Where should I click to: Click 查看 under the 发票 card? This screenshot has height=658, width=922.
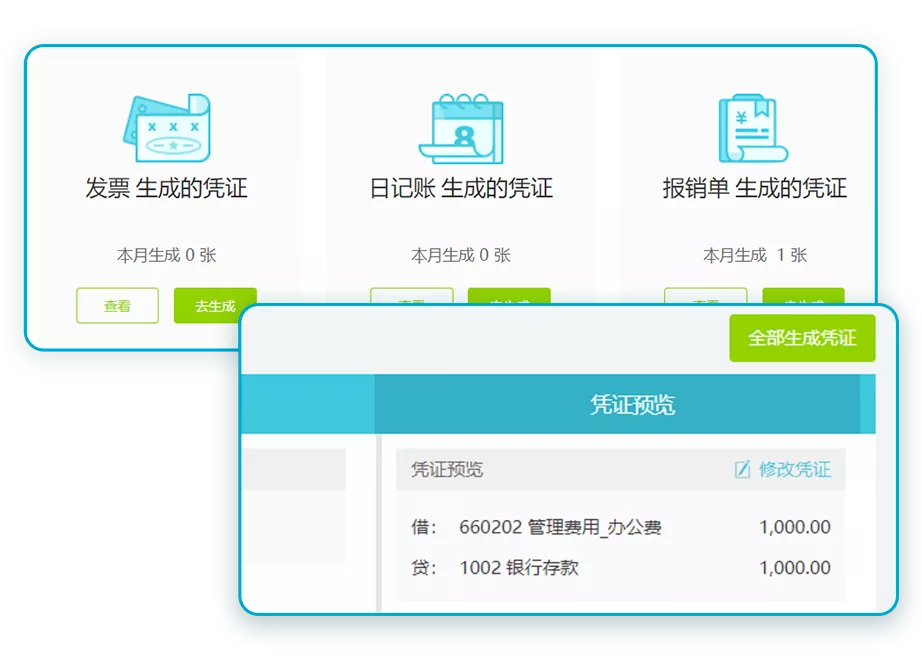[117, 306]
